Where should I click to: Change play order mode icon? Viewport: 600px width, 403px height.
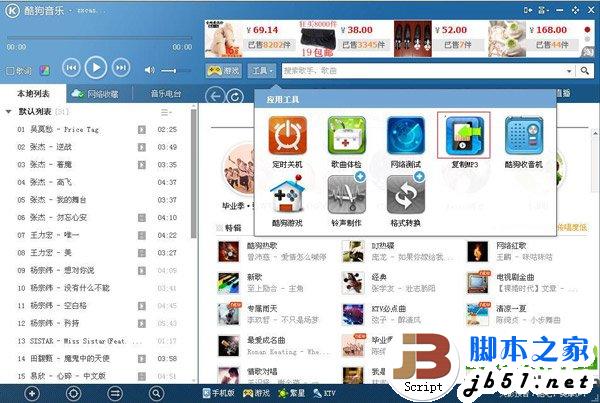(x=115, y=393)
